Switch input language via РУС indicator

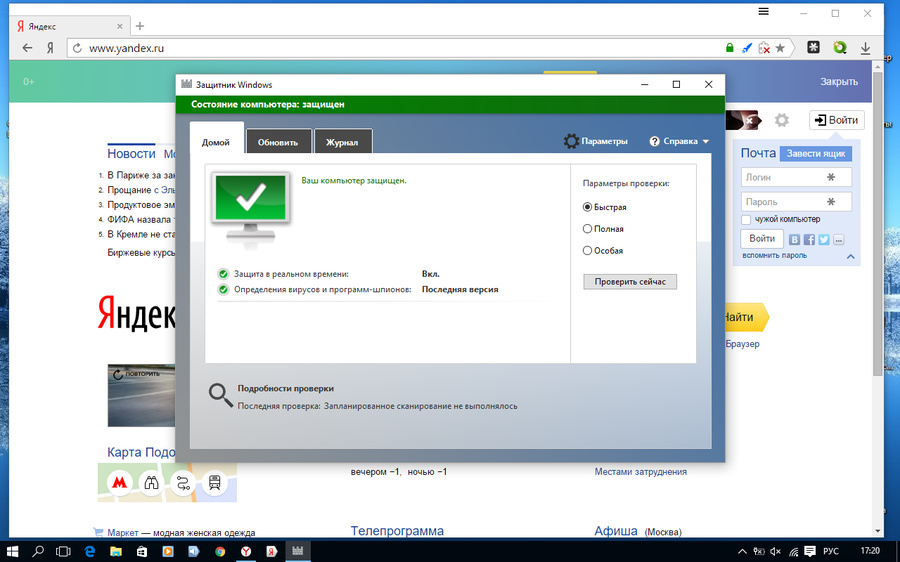click(x=831, y=551)
